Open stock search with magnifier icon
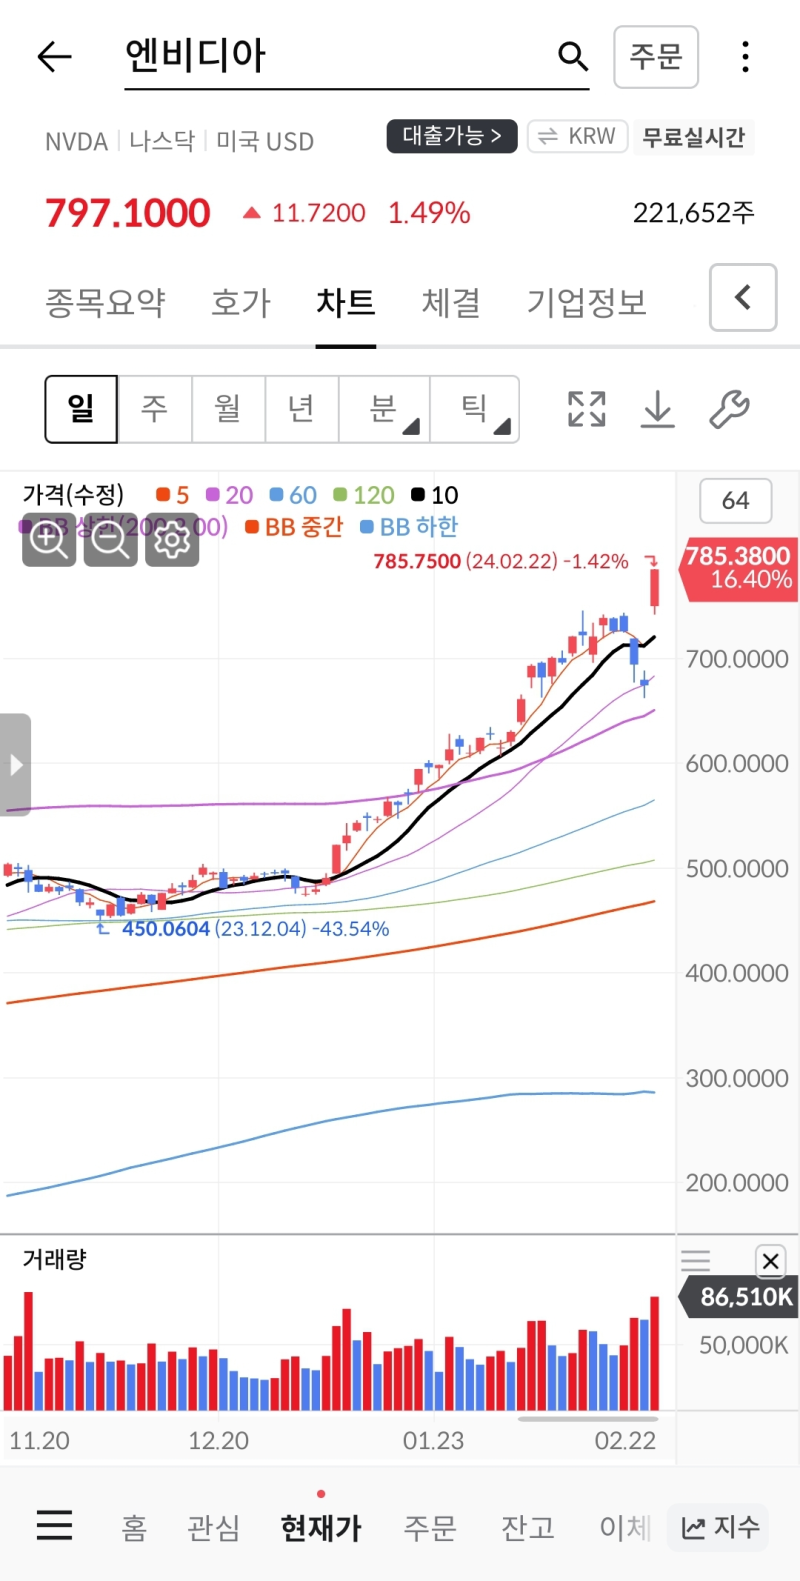800x1581 pixels. [x=573, y=56]
